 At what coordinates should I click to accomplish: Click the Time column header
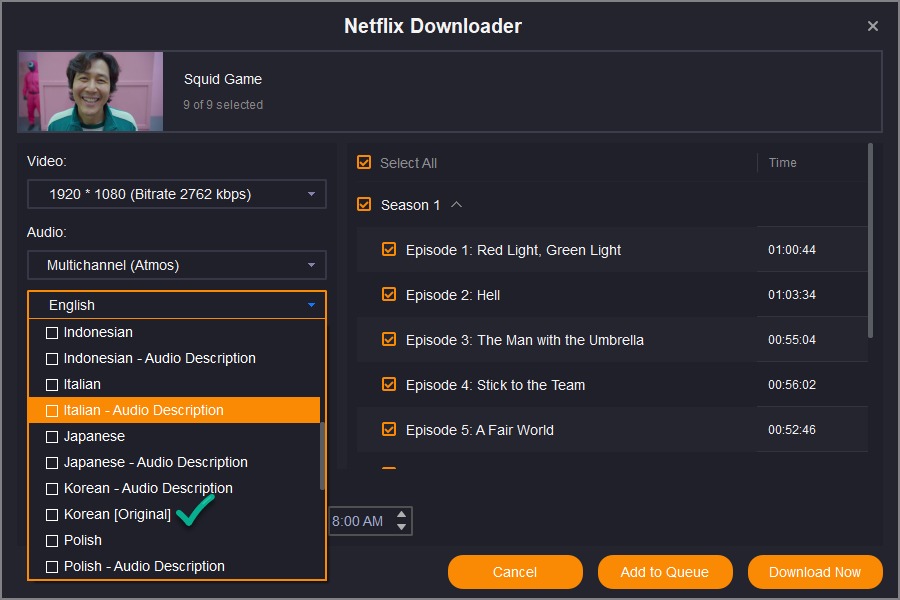coord(782,163)
